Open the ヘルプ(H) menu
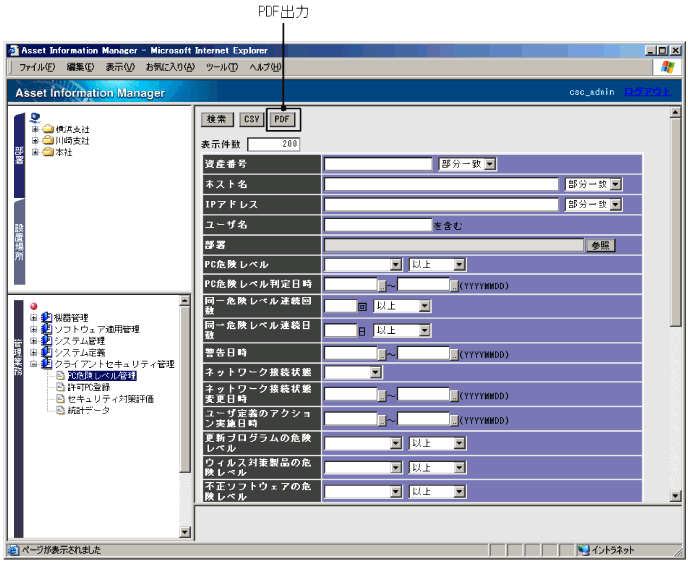Viewport: 688px width, 585px height. coord(265,67)
